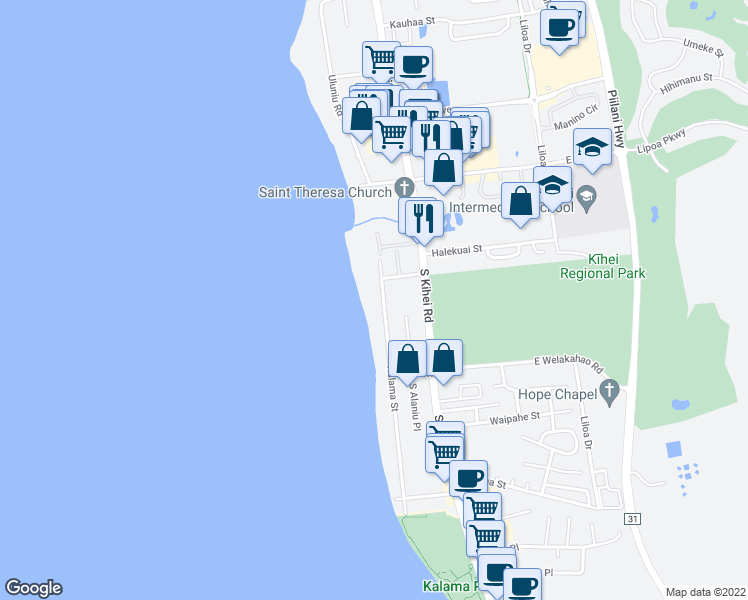Click the school pin beside Intermediate School label
The height and width of the screenshot is (600, 748).
tap(587, 199)
